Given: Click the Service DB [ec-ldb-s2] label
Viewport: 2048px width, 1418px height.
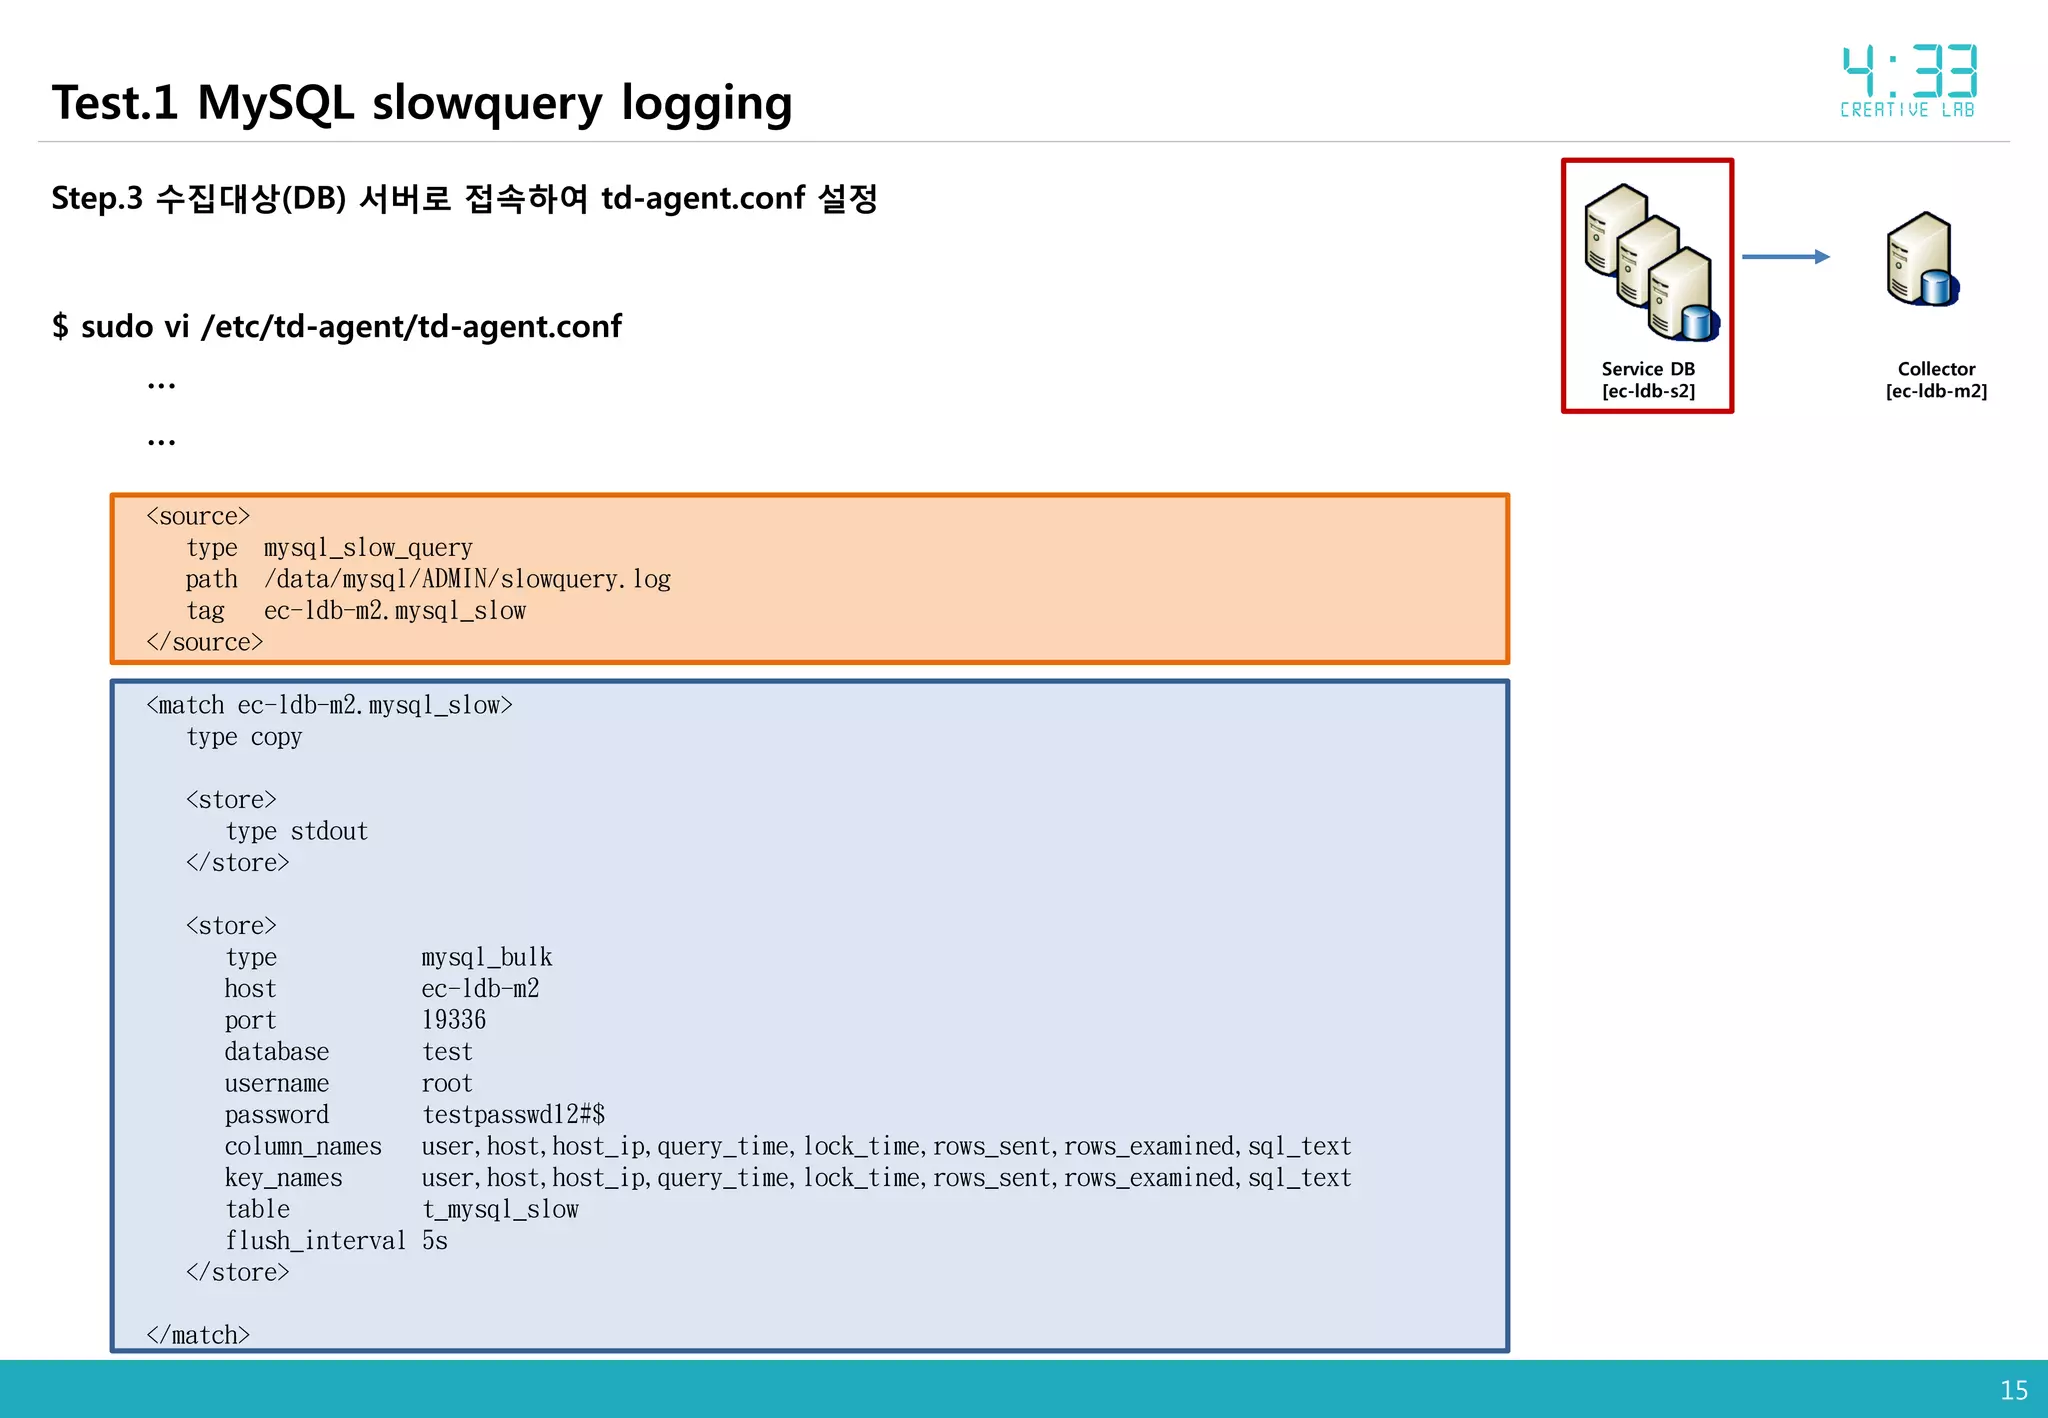Looking at the screenshot, I should click(1648, 380).
